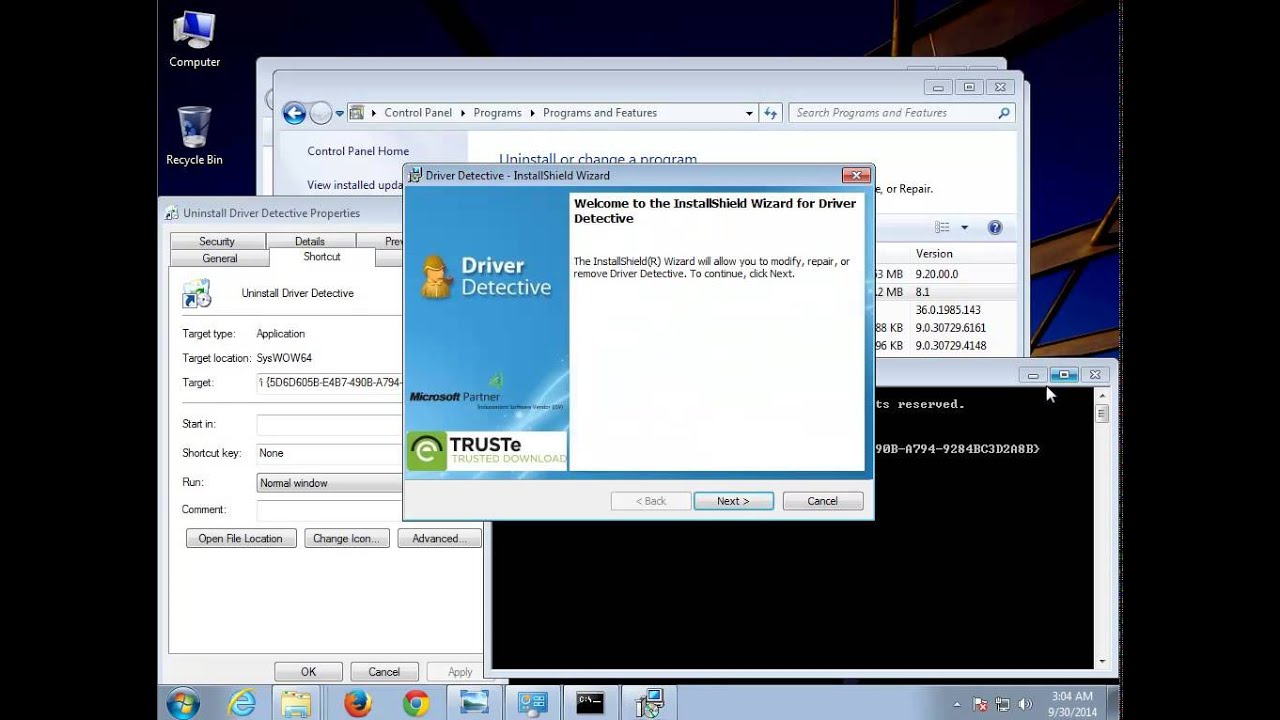1280x720 pixels.
Task: Open the network tray icon
Action: tap(1001, 704)
